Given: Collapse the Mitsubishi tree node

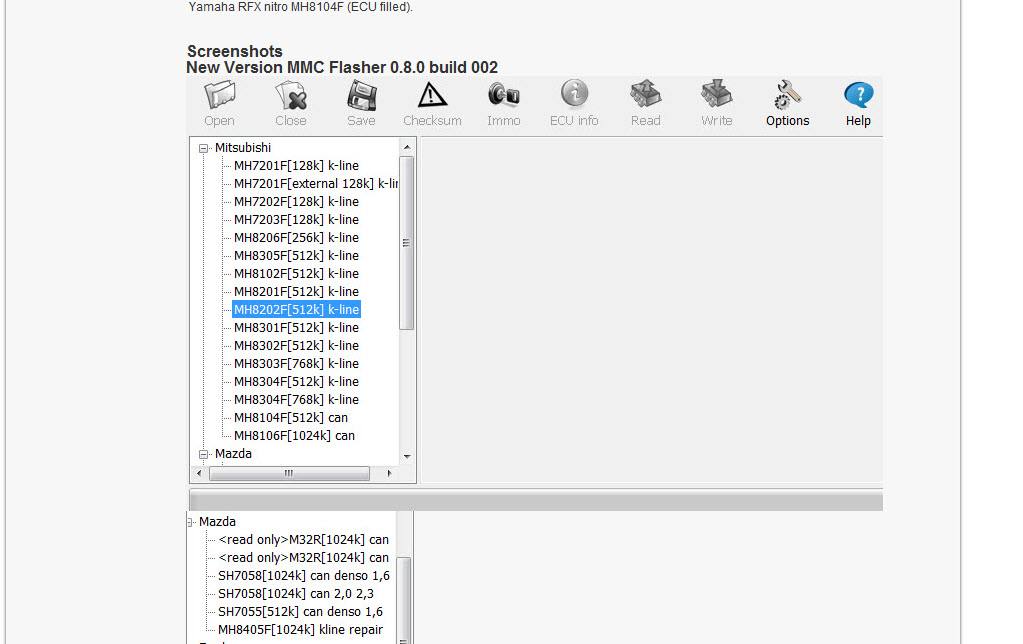Looking at the screenshot, I should pos(204,148).
